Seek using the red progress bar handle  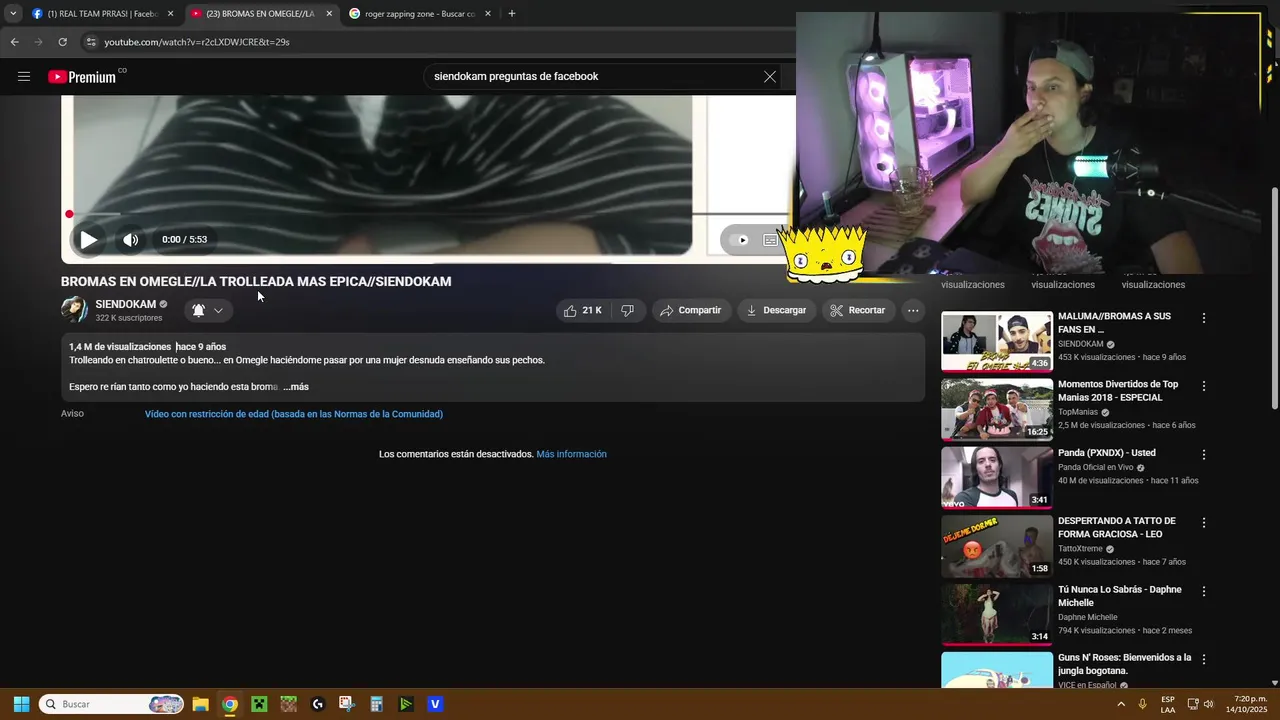click(x=69, y=214)
